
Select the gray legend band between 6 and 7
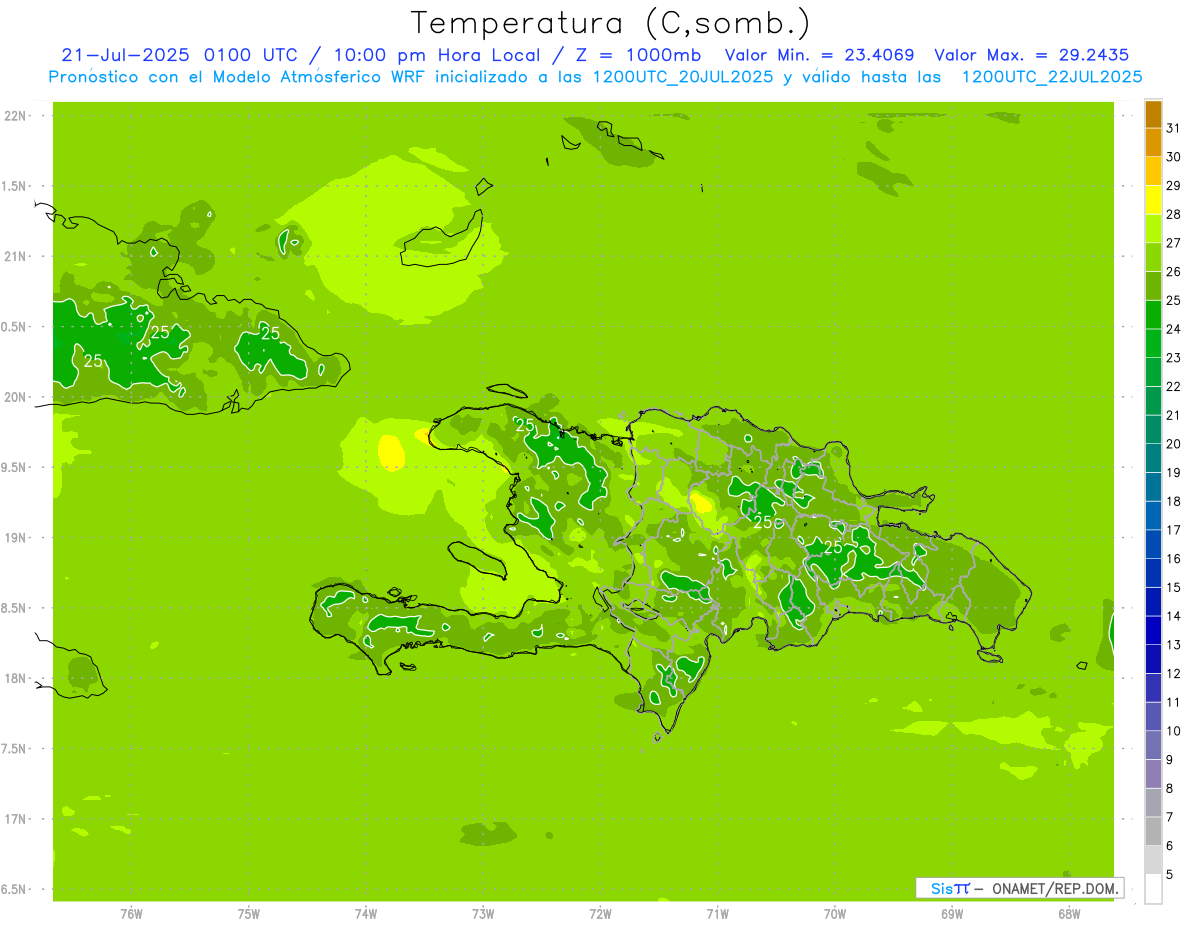coord(1153,831)
